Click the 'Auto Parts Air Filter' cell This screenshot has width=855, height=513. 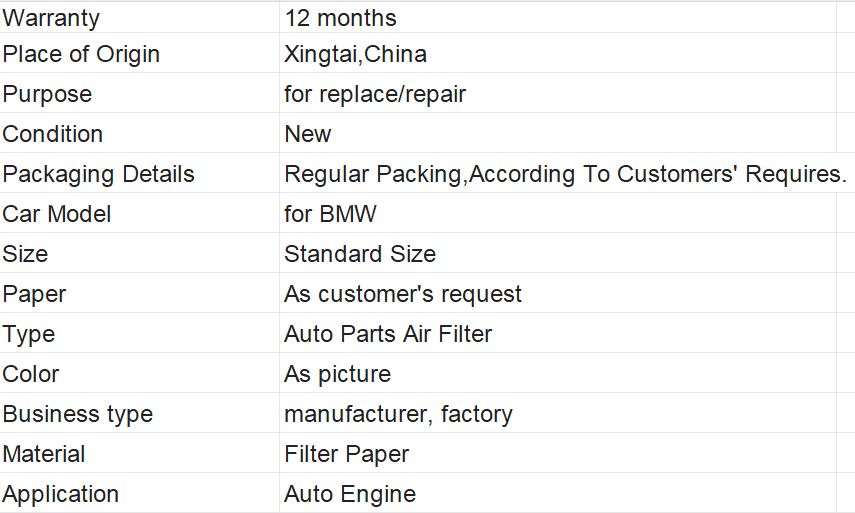(x=388, y=334)
